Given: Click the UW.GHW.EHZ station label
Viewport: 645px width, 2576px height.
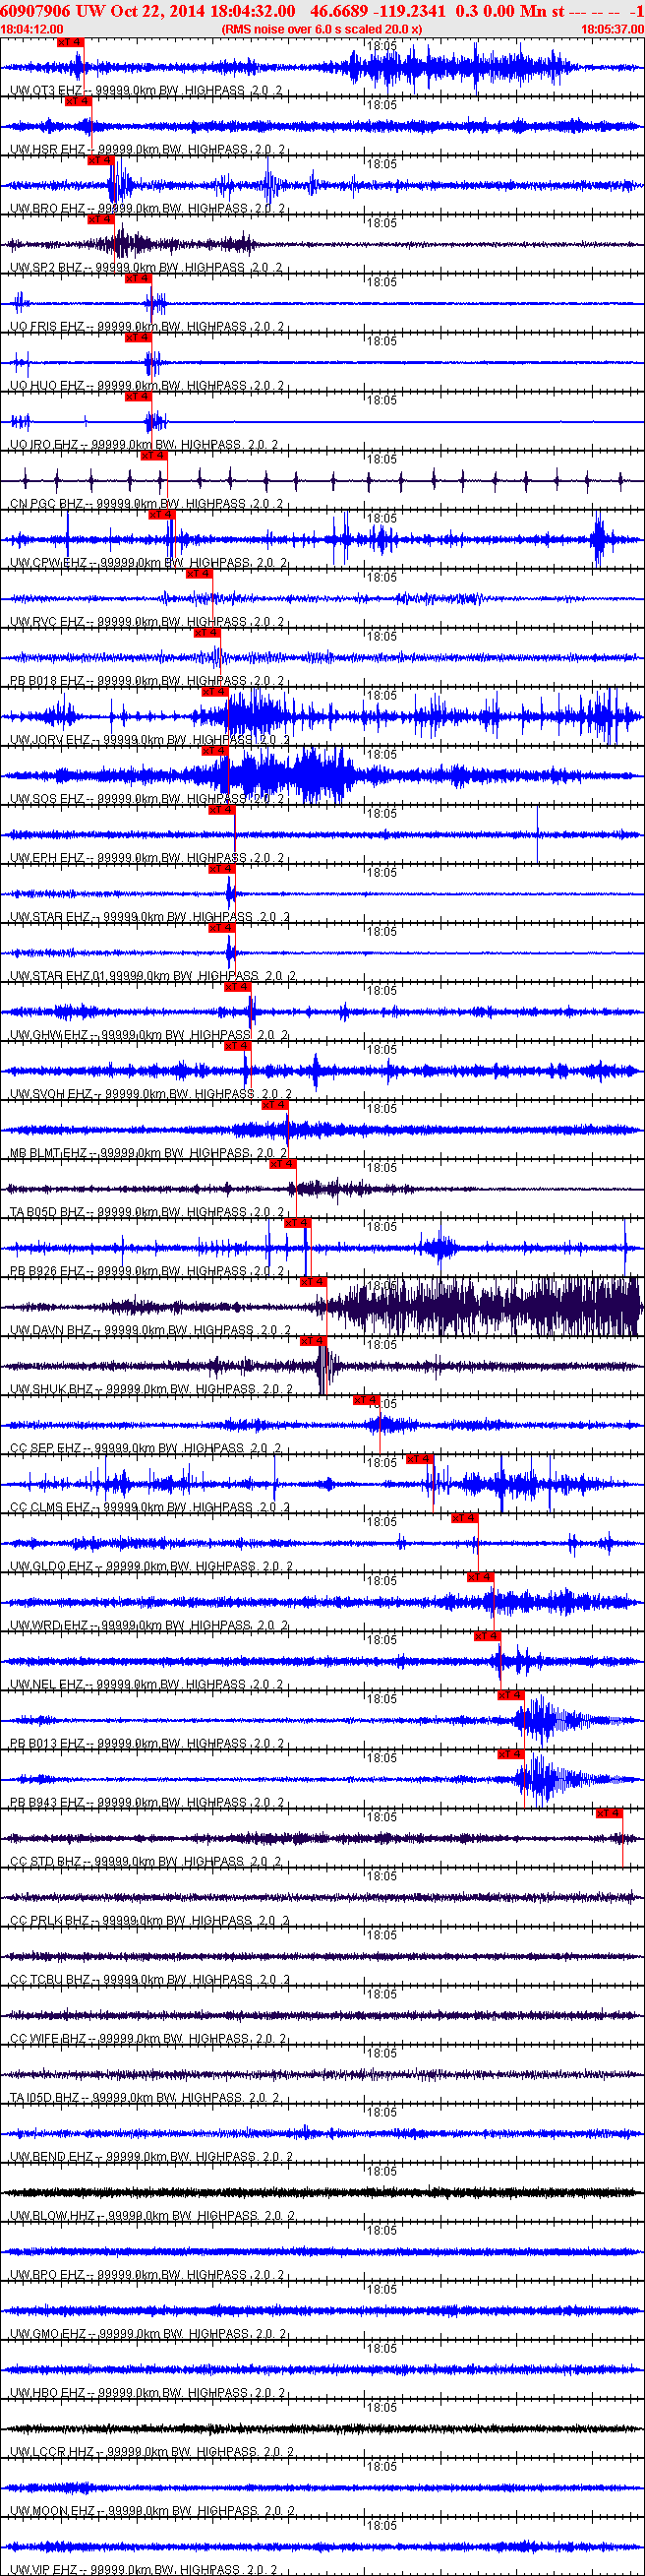Looking at the screenshot, I should coord(149,1035).
